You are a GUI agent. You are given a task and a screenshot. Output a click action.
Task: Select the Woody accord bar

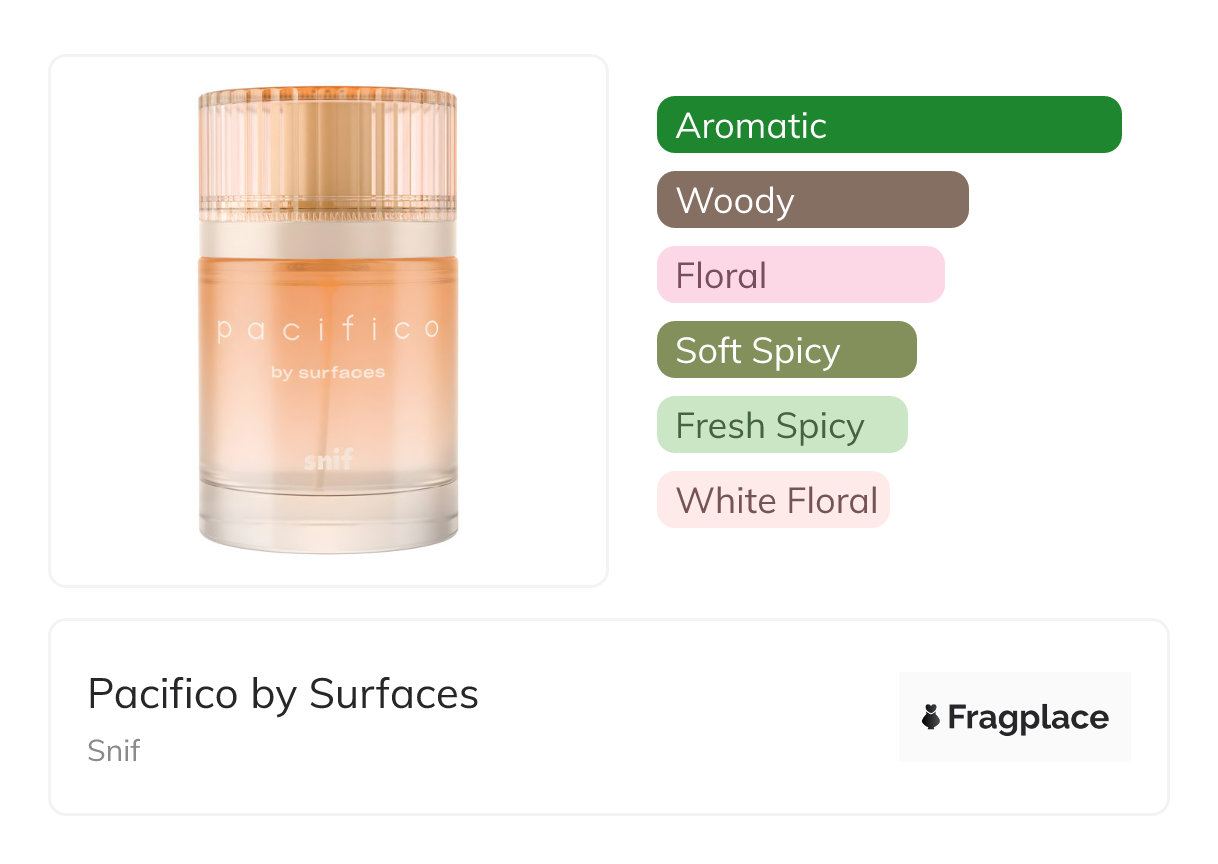[x=812, y=200]
